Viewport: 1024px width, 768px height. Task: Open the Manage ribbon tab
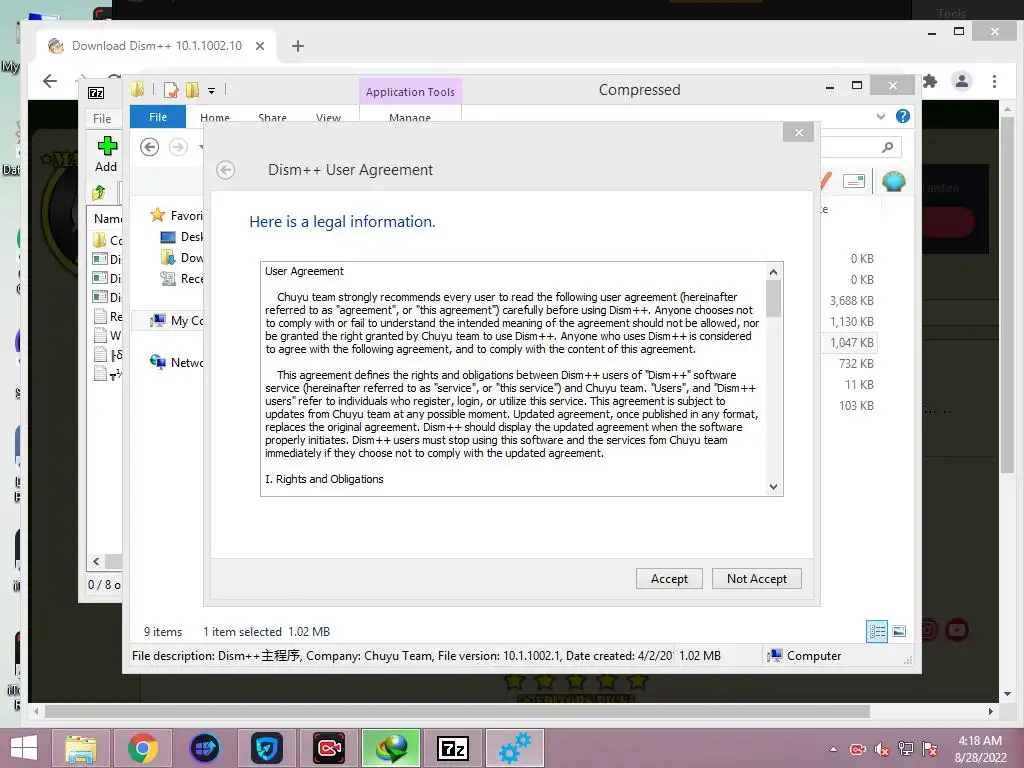409,118
